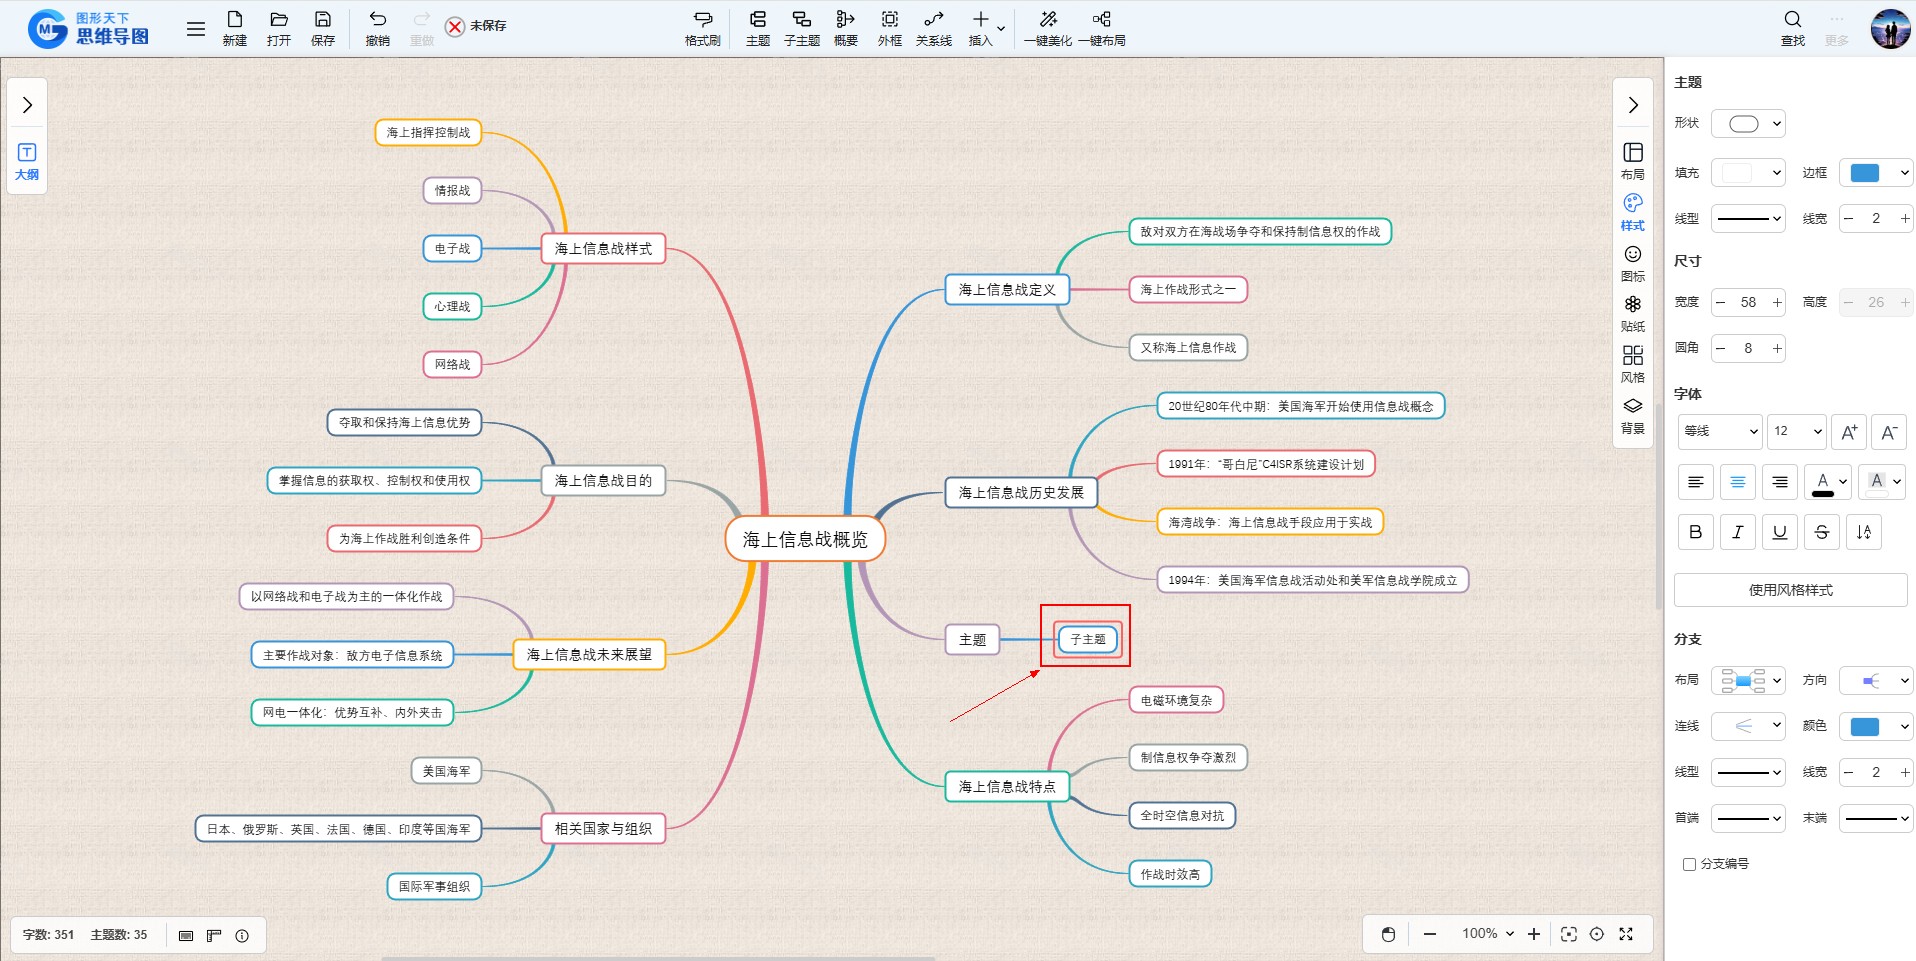Select the central node 海上信息战概览

[x=805, y=540]
